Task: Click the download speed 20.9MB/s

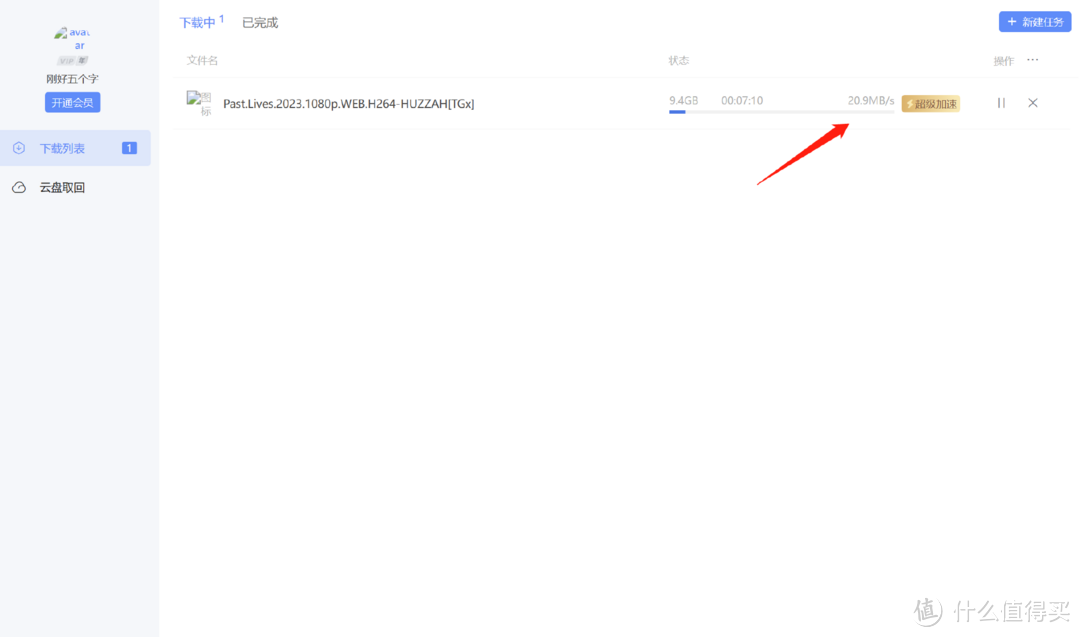Action: coord(871,101)
